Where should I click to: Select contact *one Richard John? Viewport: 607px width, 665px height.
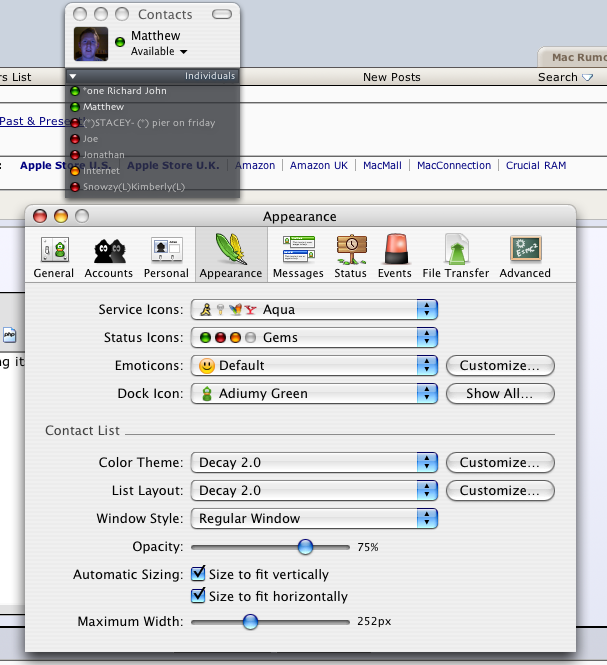click(x=153, y=91)
